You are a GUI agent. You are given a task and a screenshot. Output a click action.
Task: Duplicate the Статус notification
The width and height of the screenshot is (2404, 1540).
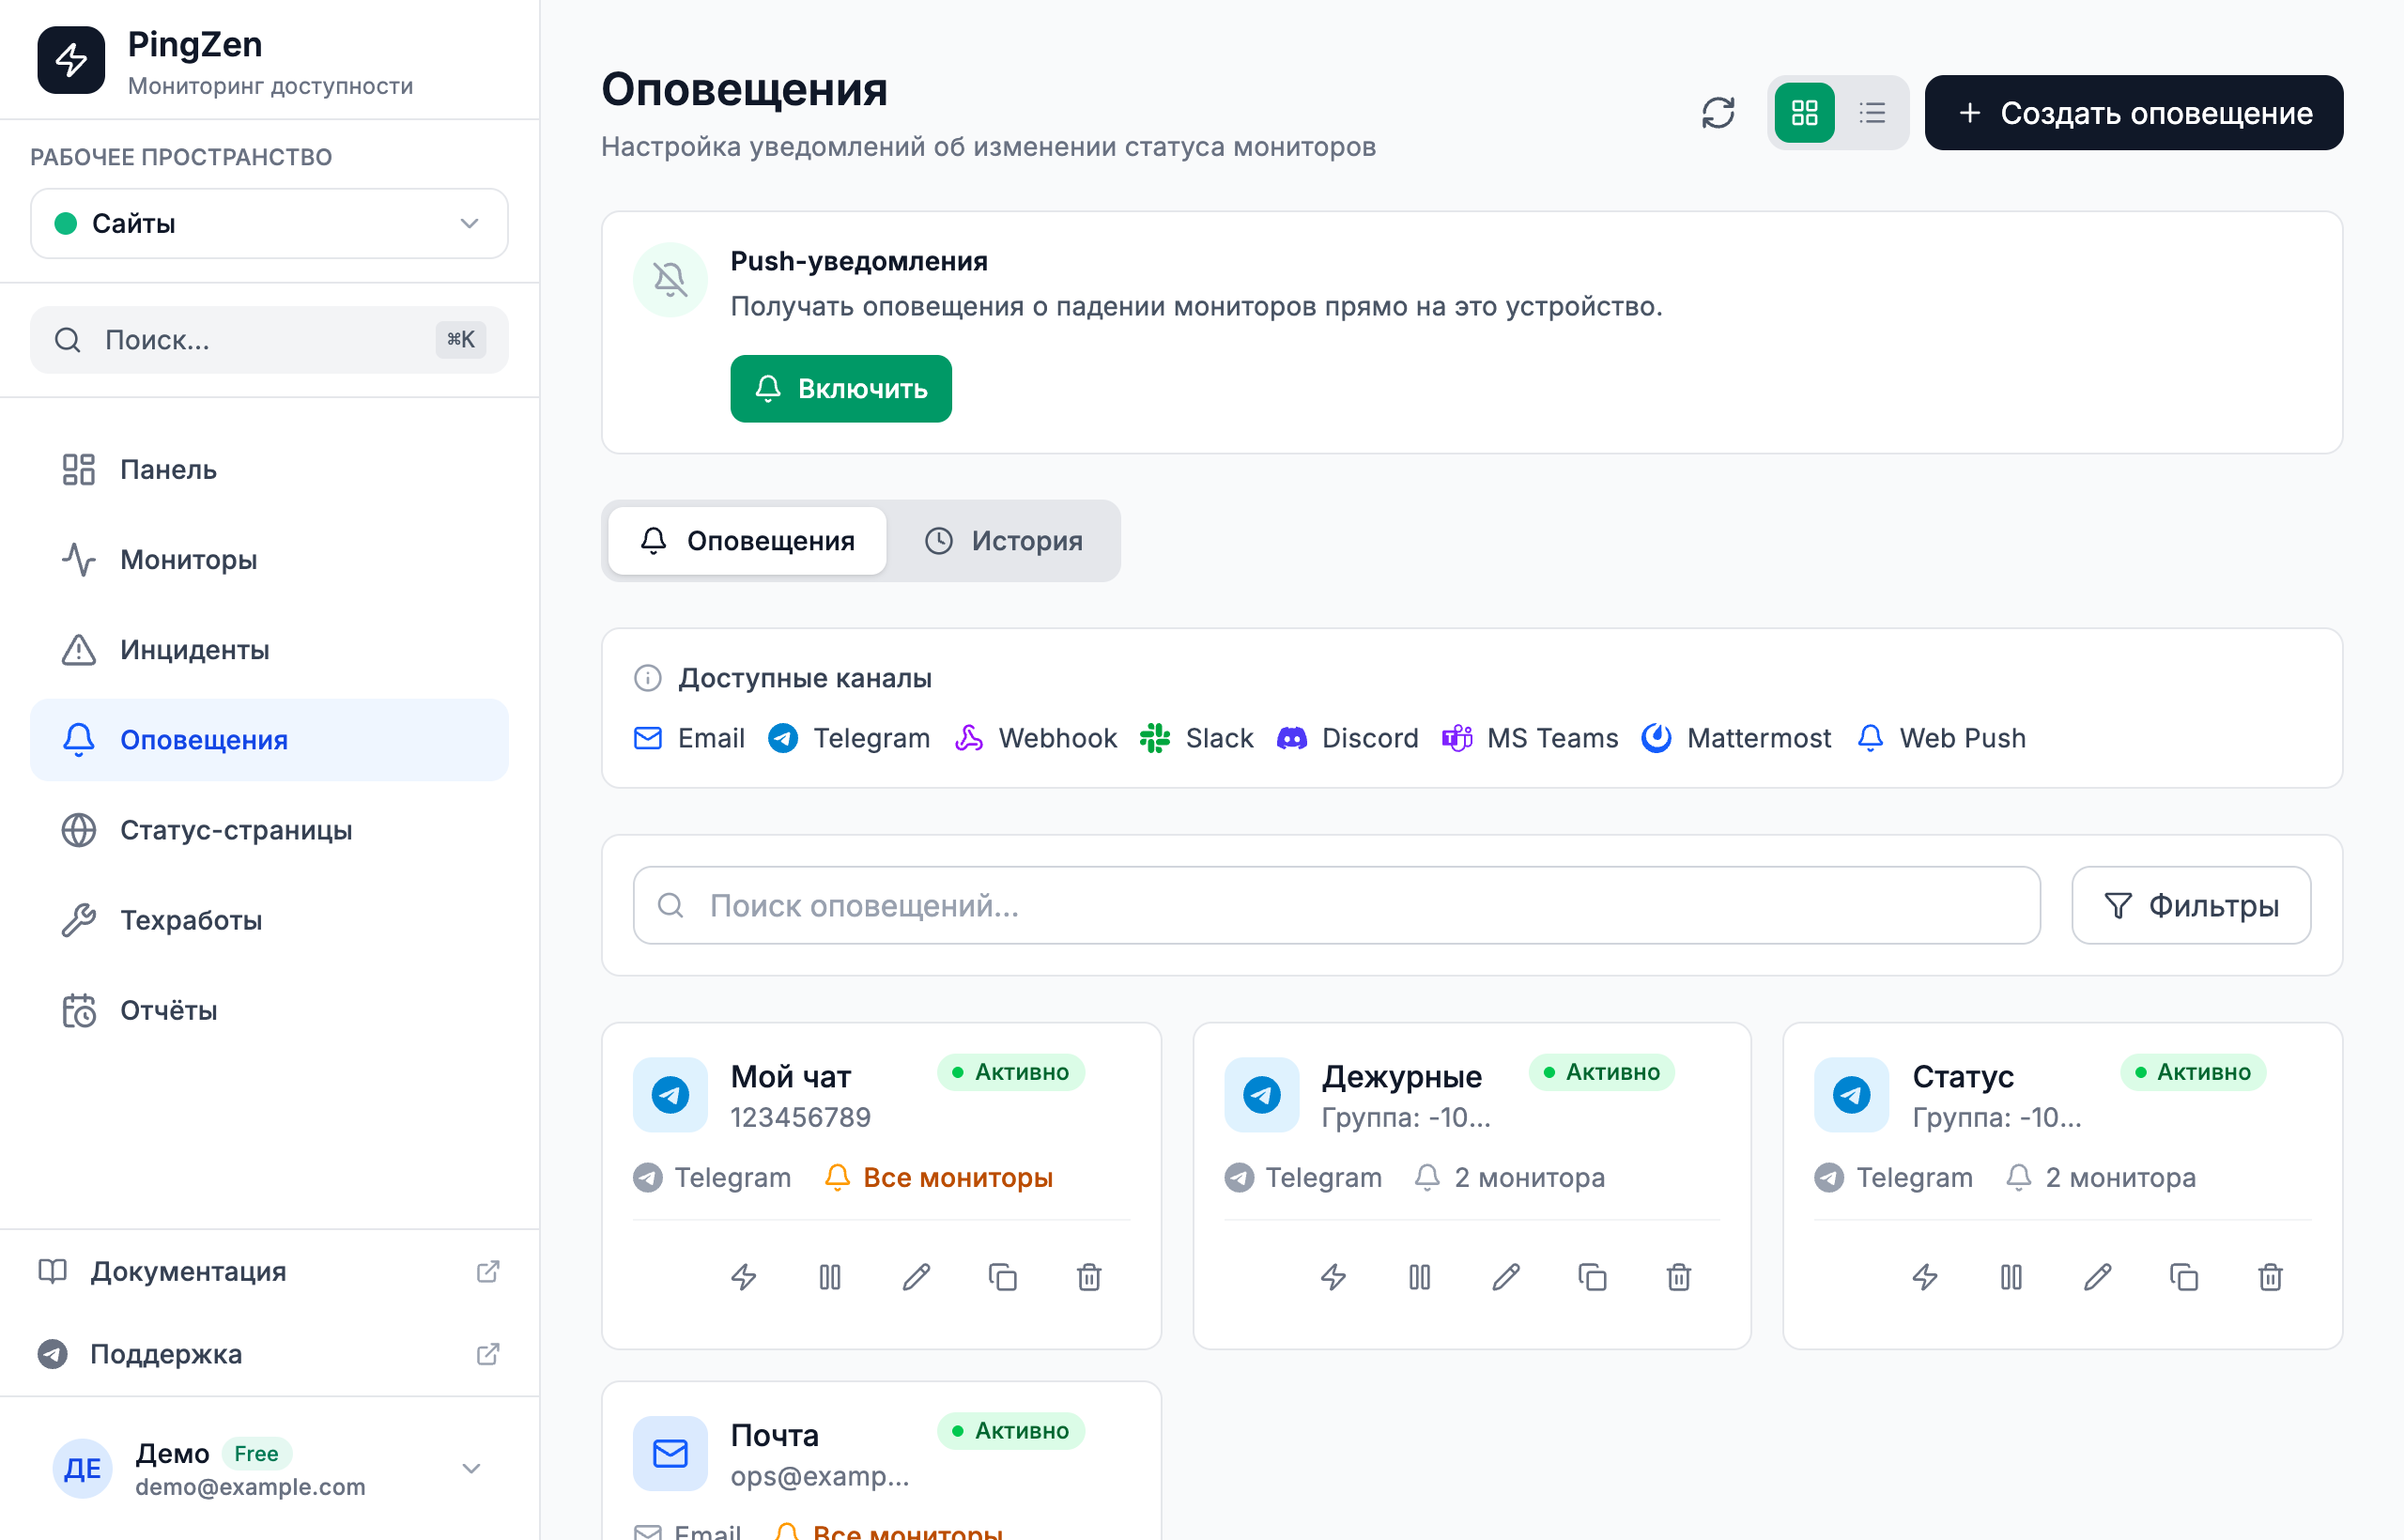pos(2184,1277)
